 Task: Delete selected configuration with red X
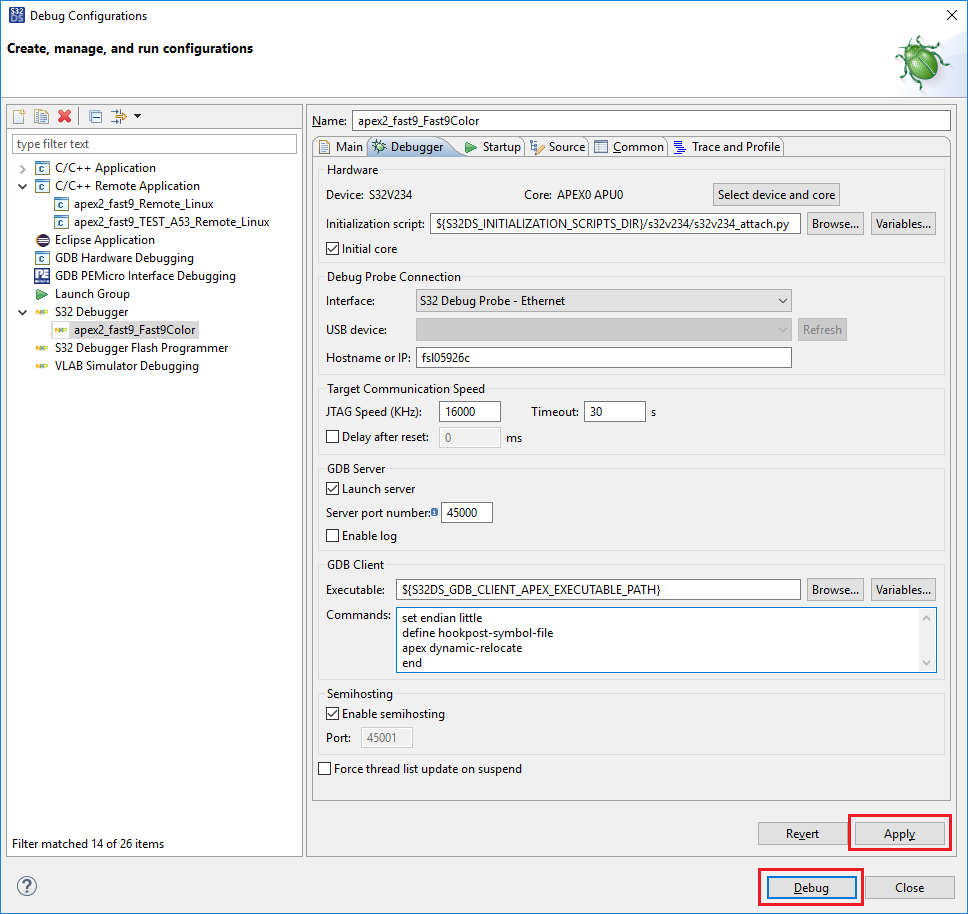point(64,116)
